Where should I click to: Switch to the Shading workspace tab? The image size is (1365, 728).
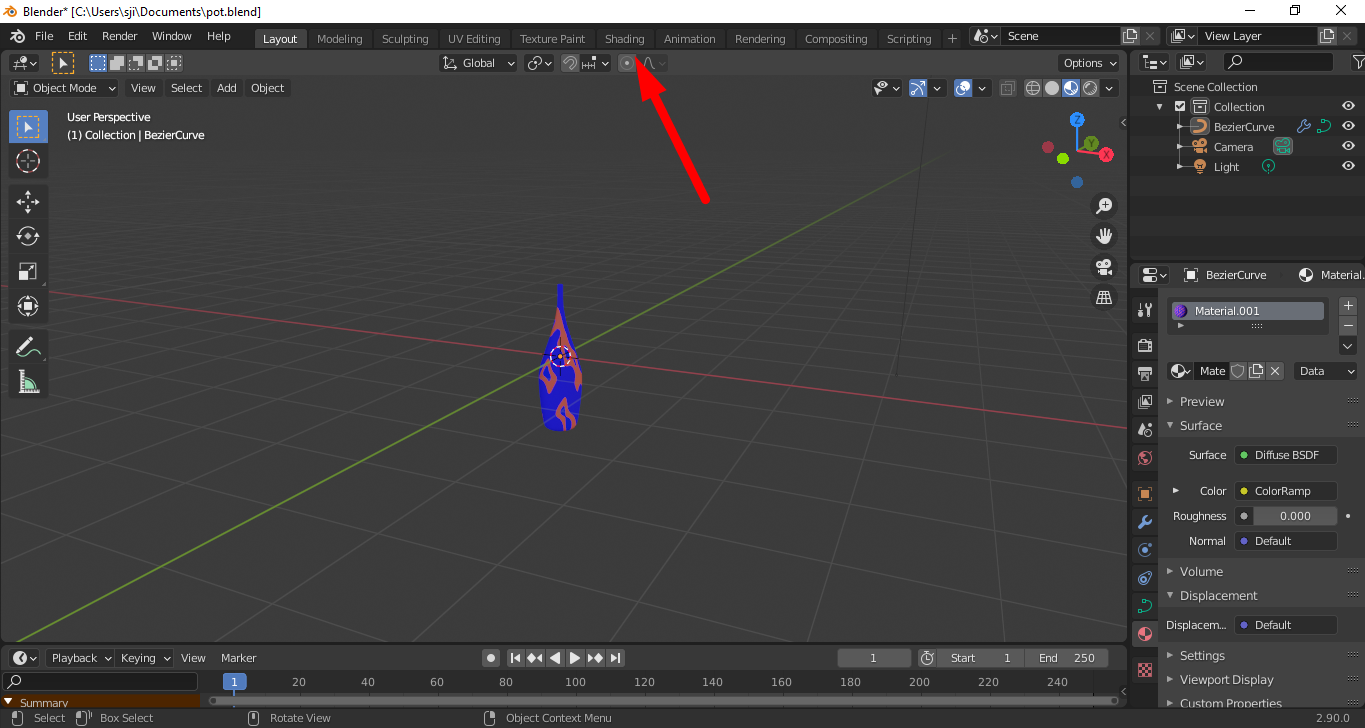click(x=624, y=38)
